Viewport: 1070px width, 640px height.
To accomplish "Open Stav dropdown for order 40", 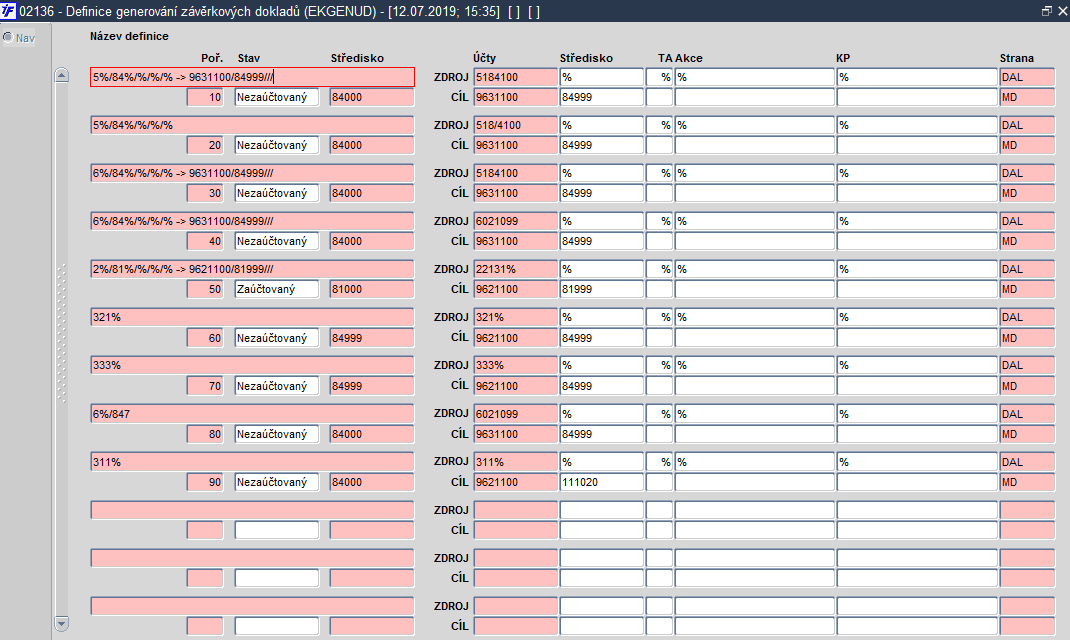I will [276, 241].
